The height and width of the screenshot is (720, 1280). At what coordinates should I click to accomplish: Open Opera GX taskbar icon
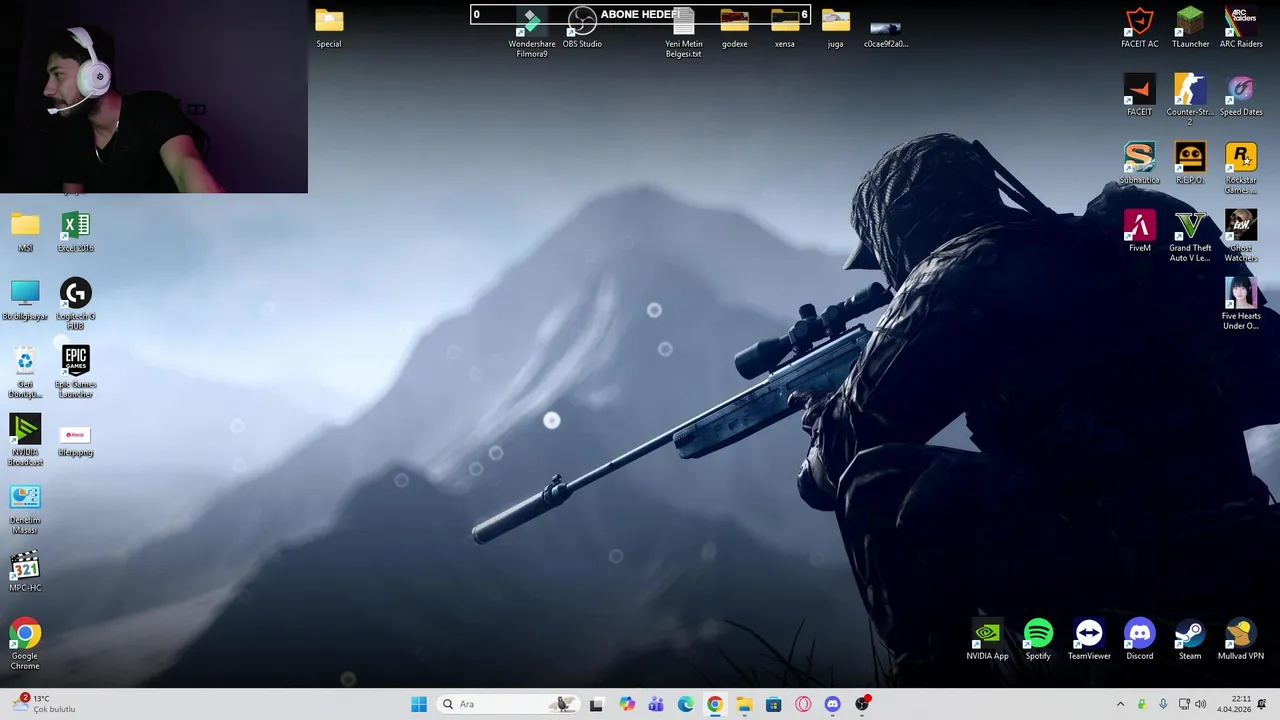point(803,704)
